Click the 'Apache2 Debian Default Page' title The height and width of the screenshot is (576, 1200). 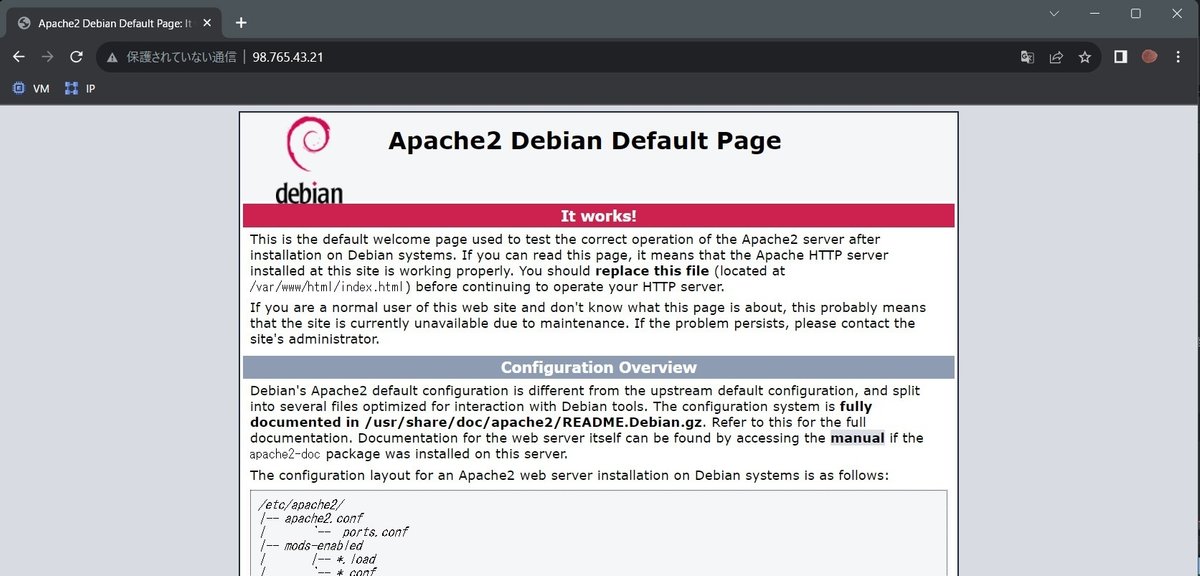point(584,140)
